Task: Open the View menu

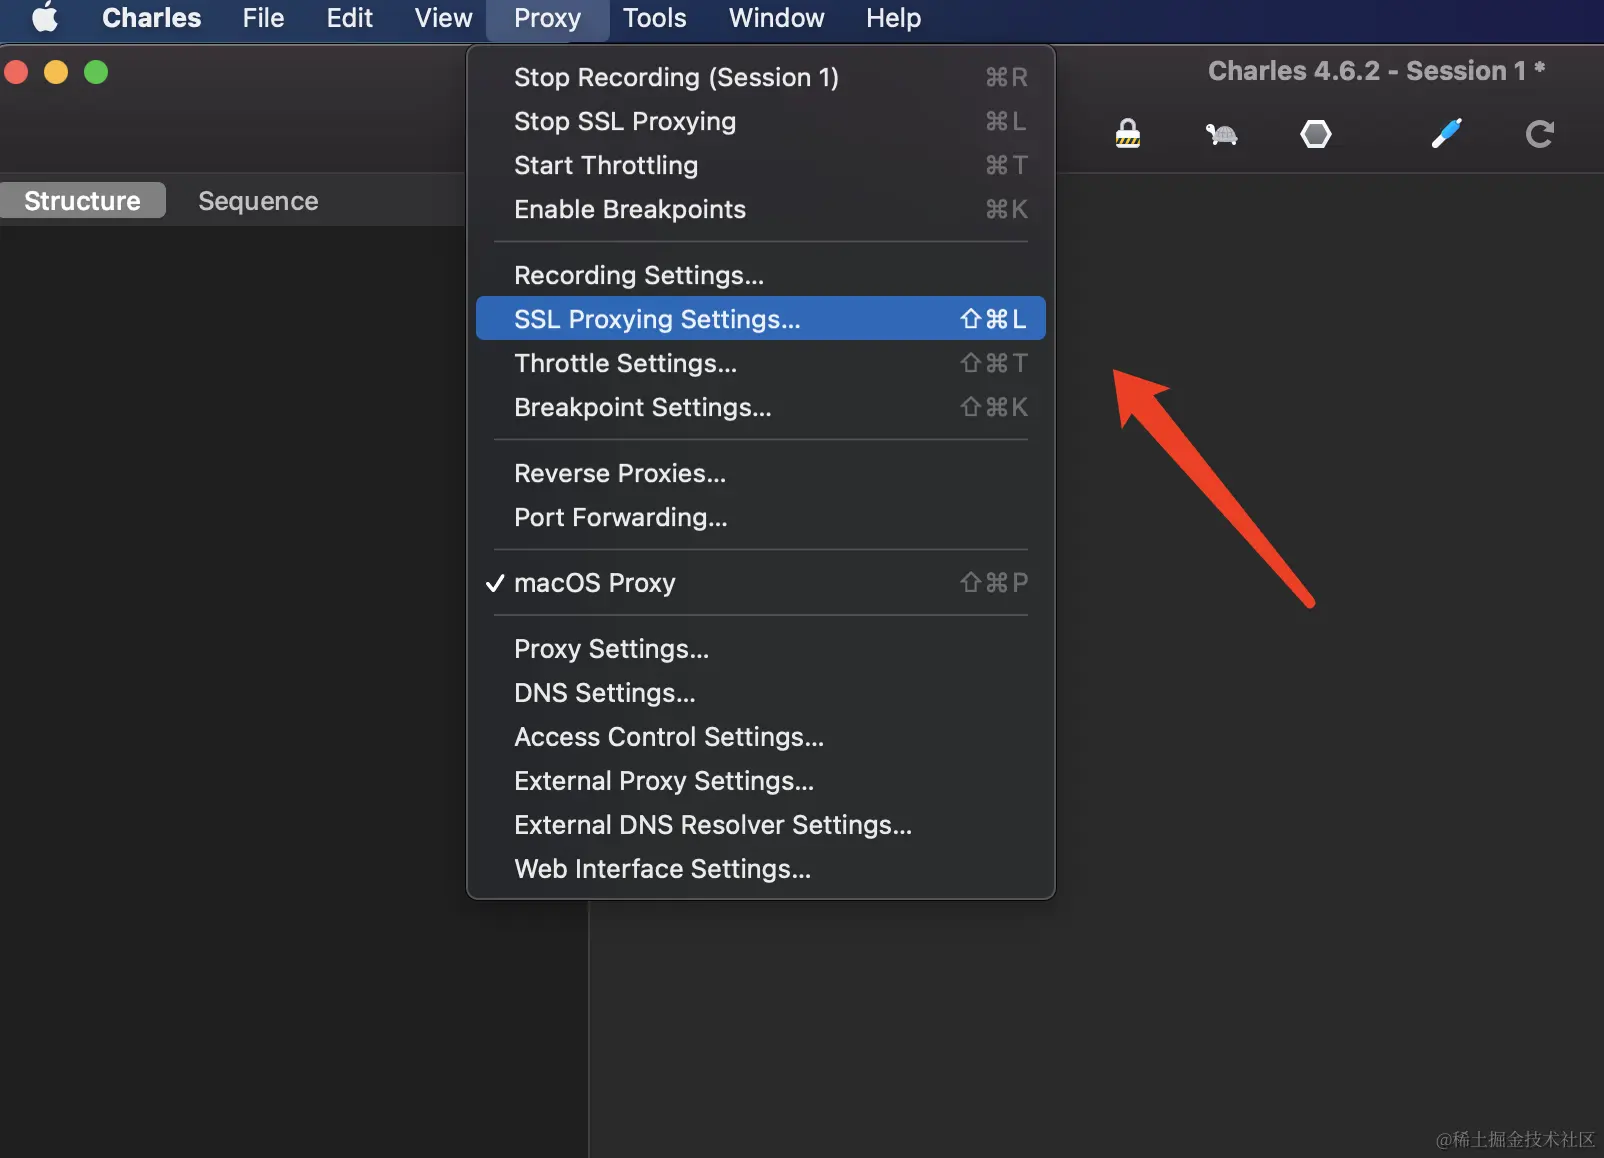Action: [x=444, y=18]
